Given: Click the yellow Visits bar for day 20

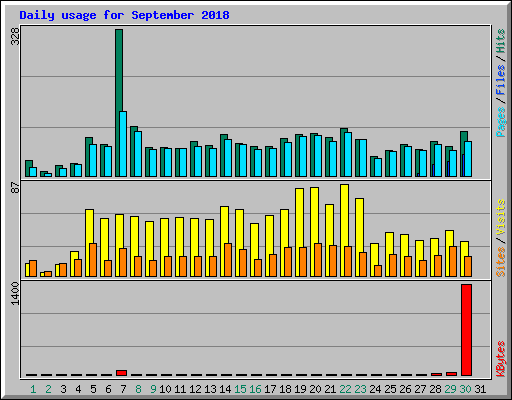Looking at the screenshot, I should coord(314,232).
